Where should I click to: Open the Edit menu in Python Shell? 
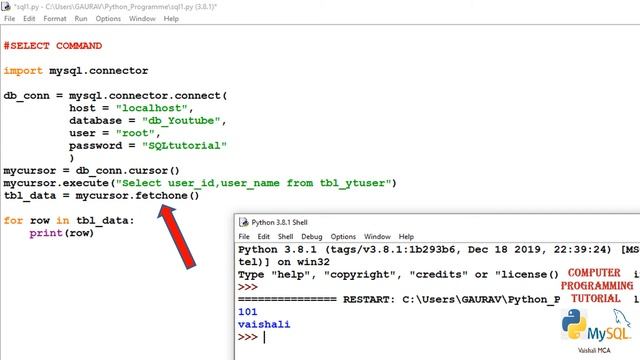coord(263,237)
